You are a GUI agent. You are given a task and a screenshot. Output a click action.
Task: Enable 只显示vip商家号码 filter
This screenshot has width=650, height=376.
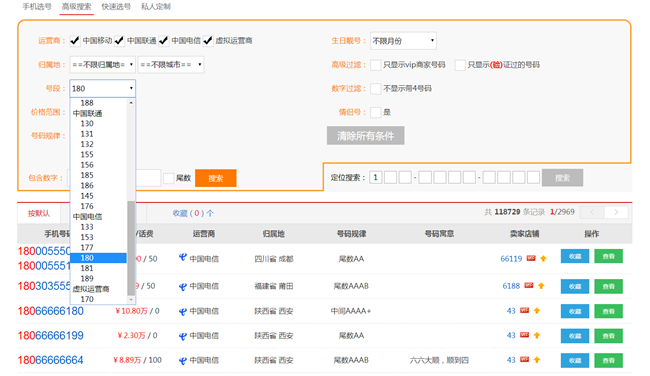click(x=376, y=65)
